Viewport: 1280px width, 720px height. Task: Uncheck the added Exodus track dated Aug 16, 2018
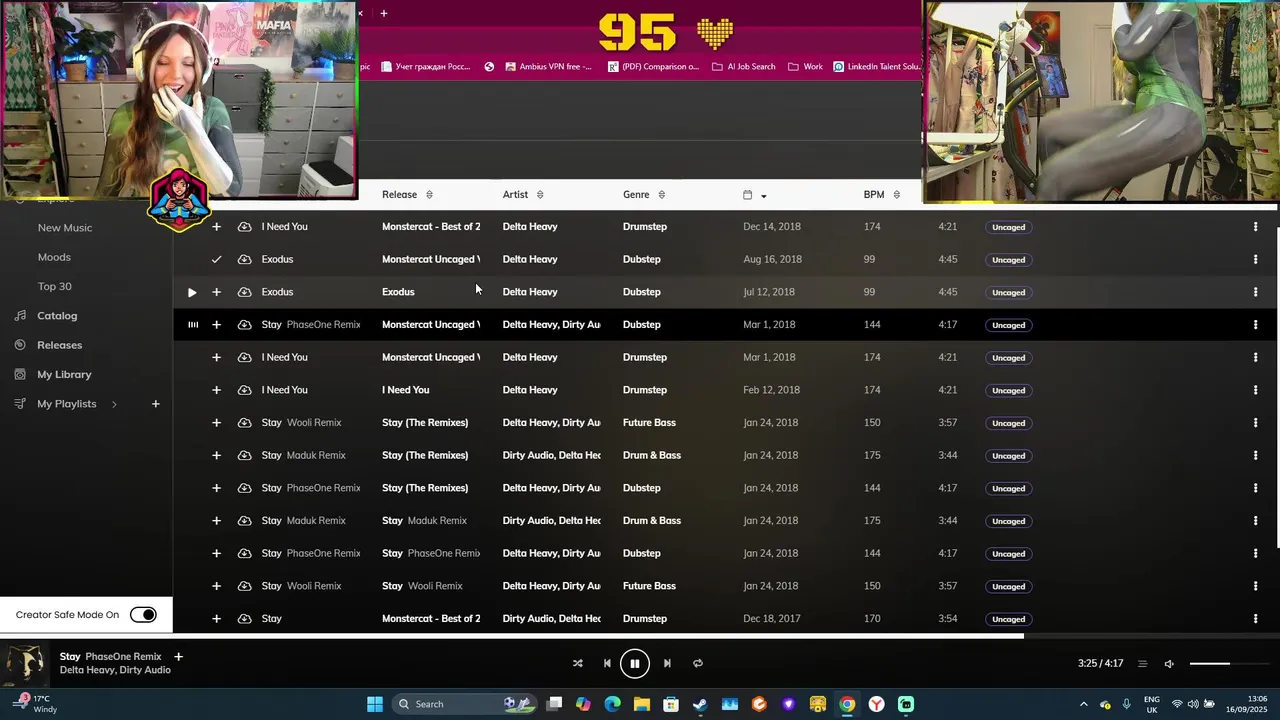coord(216,260)
